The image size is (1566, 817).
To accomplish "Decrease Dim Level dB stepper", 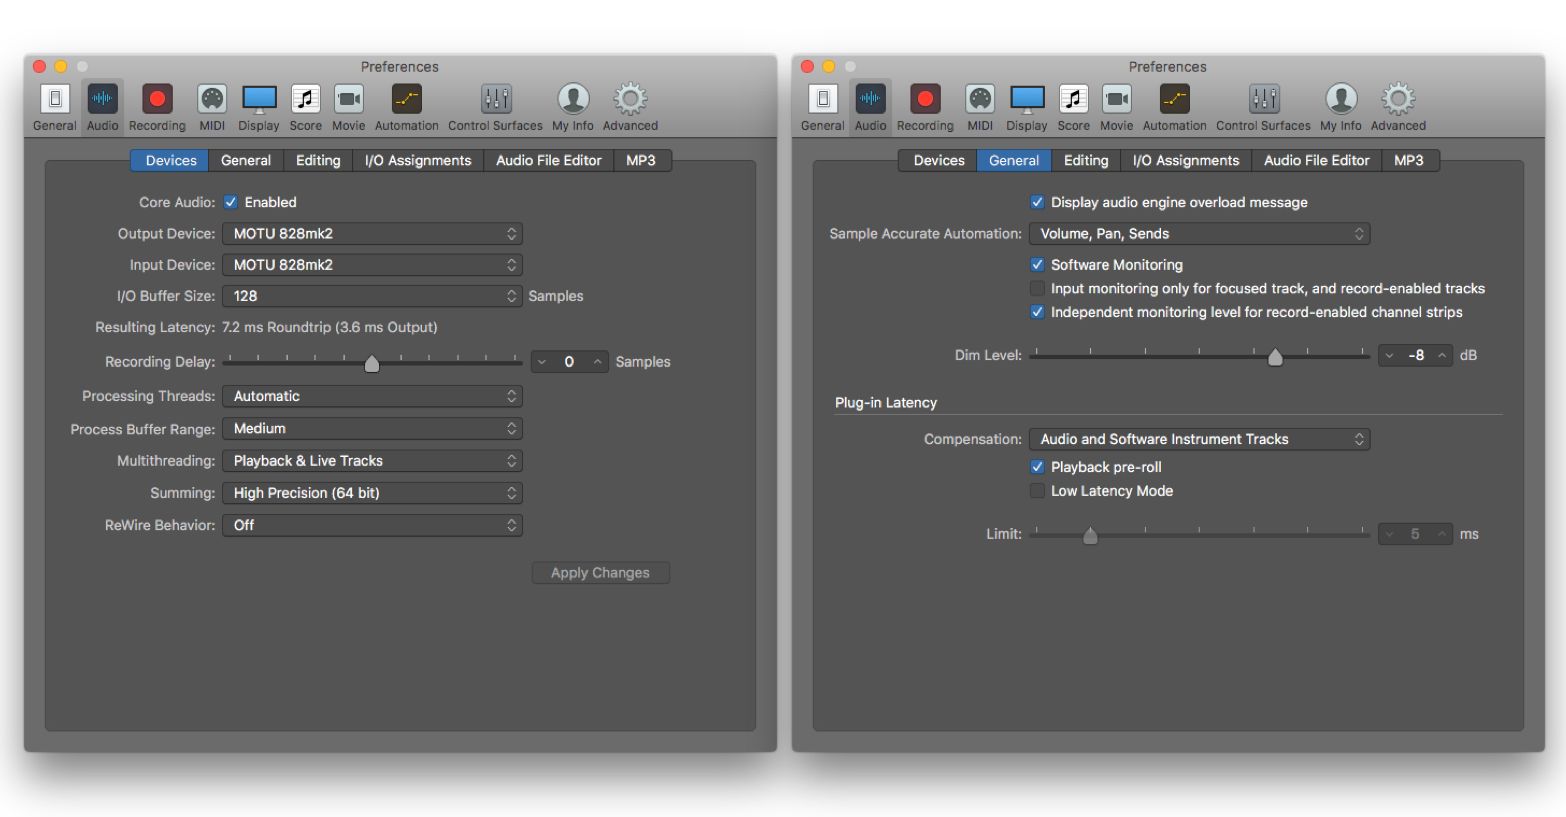I will pos(1389,355).
